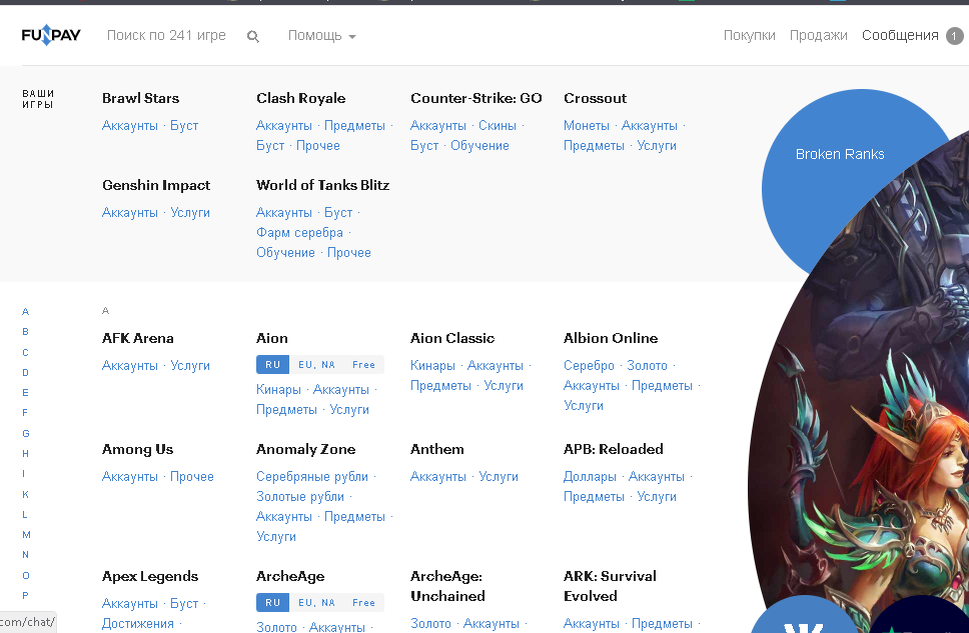Open Буст under Brawl Stars
Image resolution: width=969 pixels, height=633 pixels.
click(184, 125)
